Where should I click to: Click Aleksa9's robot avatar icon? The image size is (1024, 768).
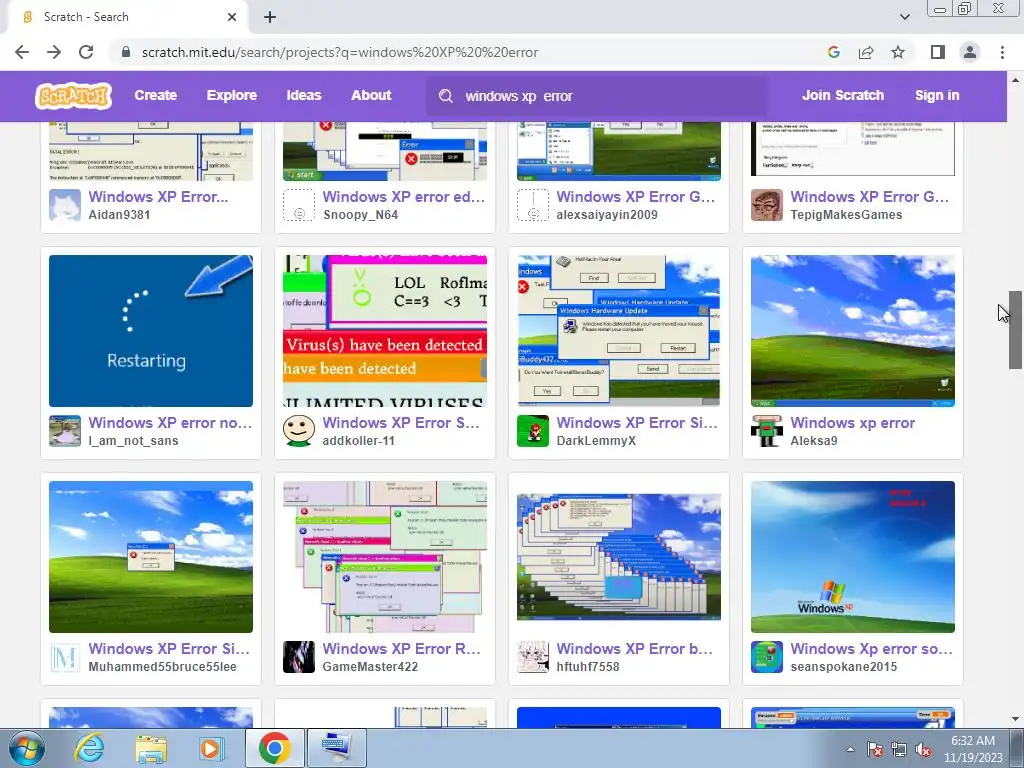click(767, 431)
